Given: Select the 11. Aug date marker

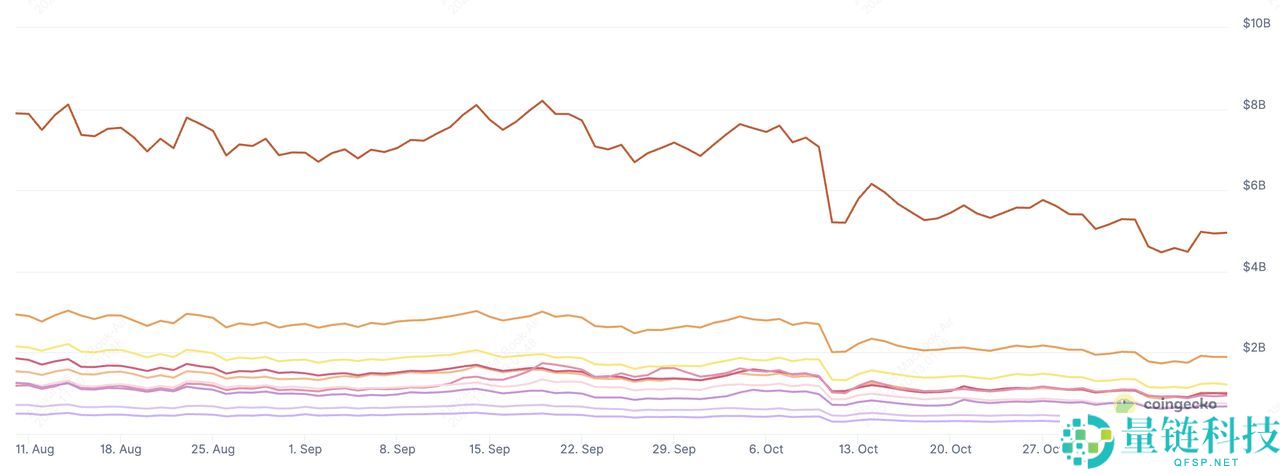Looking at the screenshot, I should point(35,450).
